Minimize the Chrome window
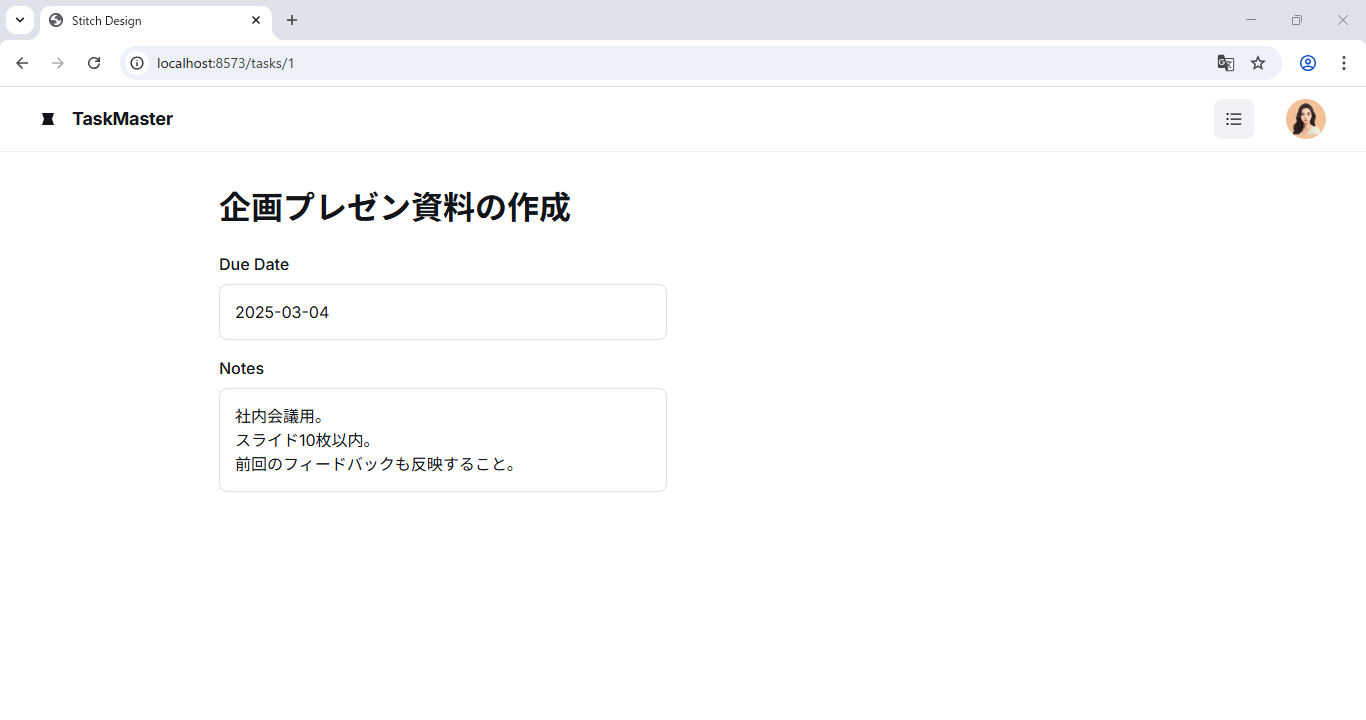This screenshot has width=1366, height=720. [1251, 20]
